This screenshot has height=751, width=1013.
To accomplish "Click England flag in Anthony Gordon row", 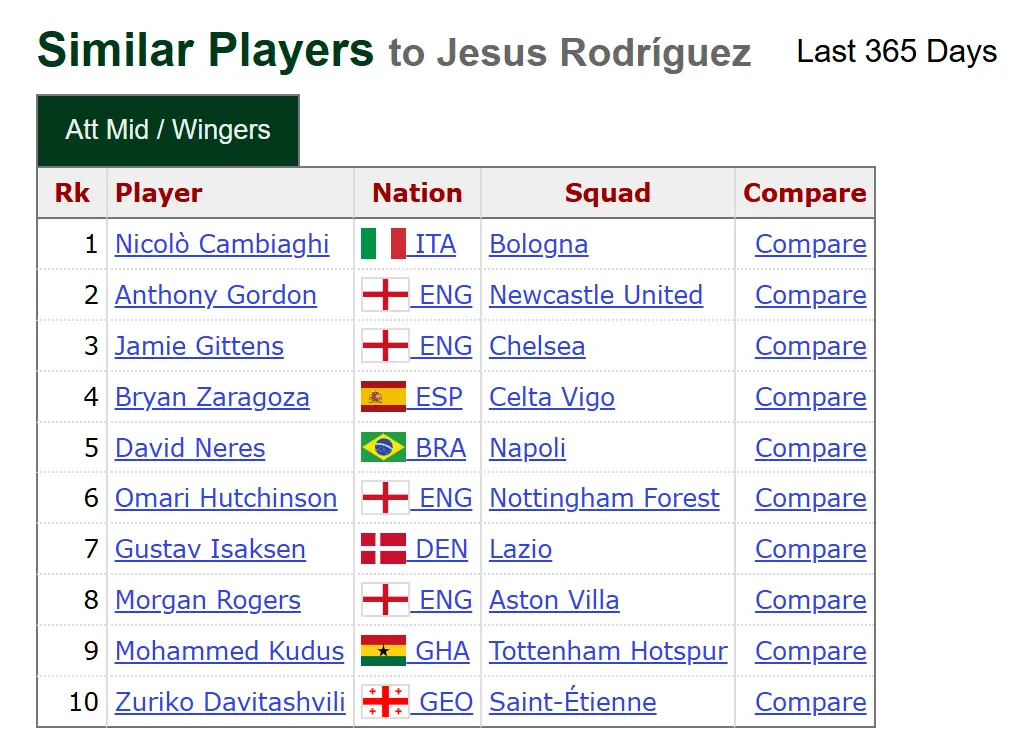I will coord(385,295).
